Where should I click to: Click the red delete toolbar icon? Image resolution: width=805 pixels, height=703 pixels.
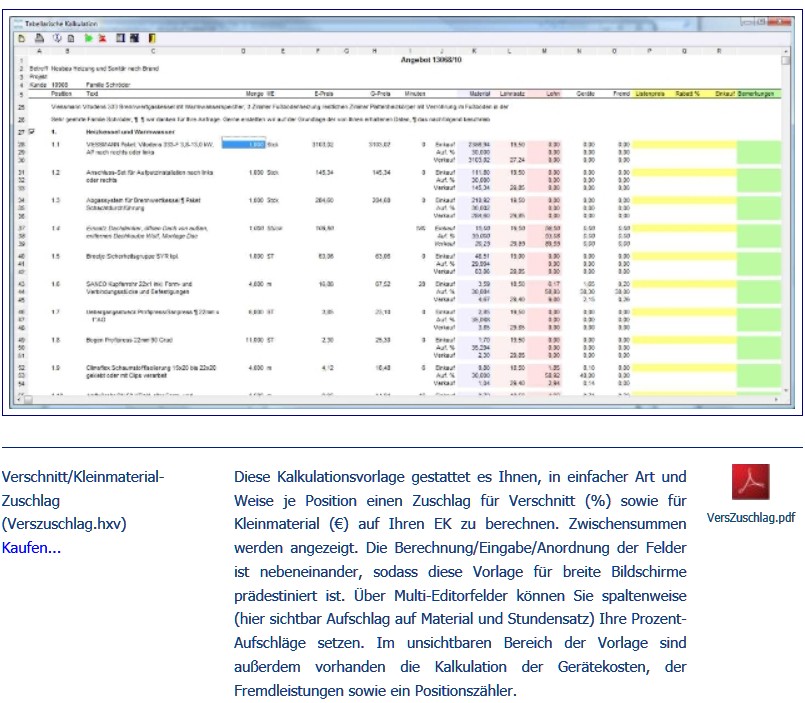point(103,38)
